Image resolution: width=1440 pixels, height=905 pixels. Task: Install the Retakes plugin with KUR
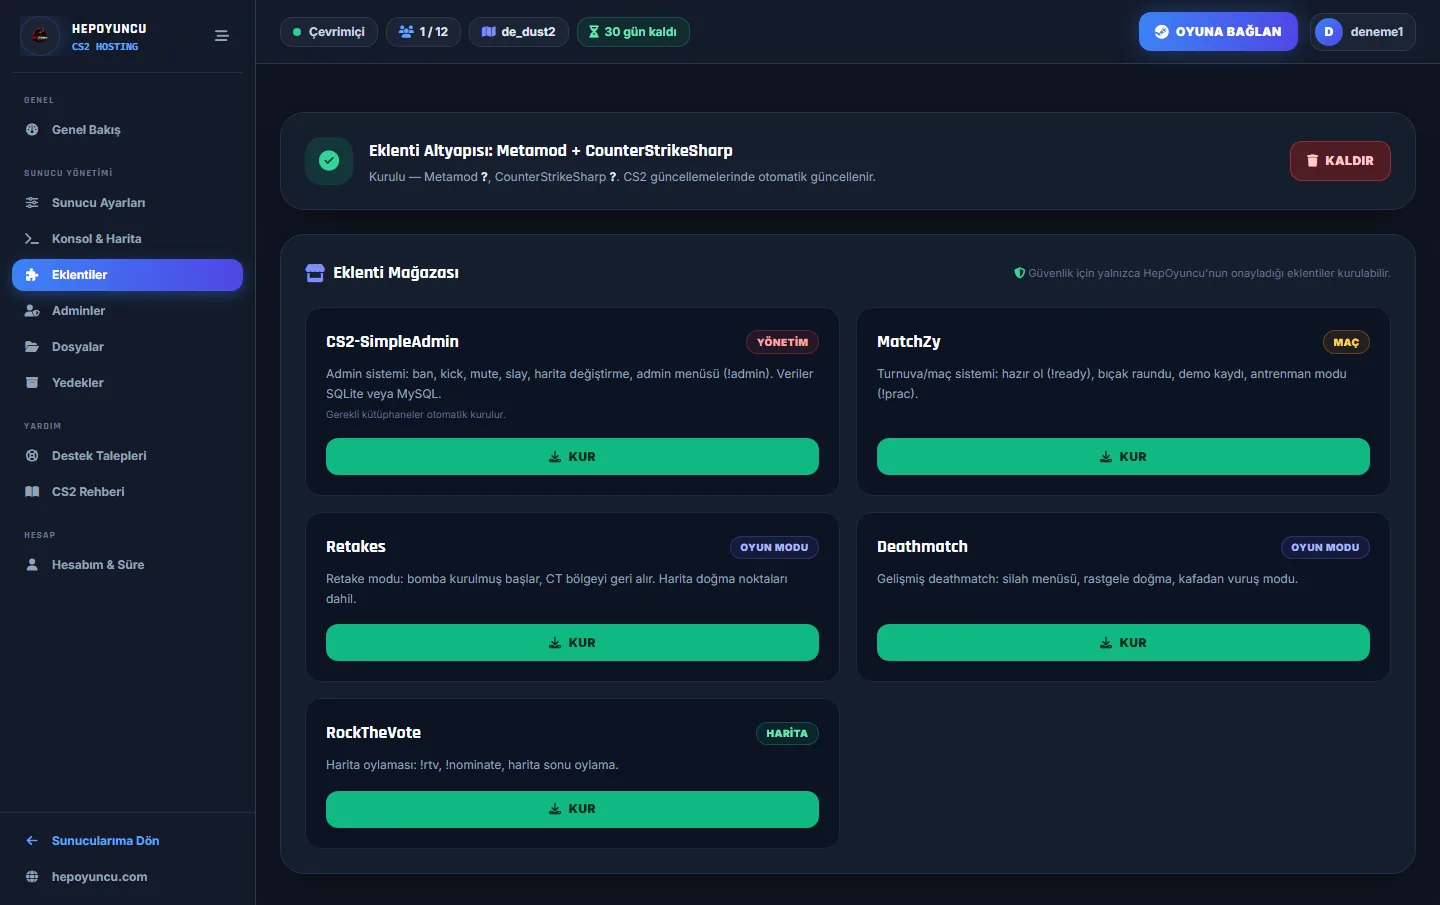(x=572, y=643)
